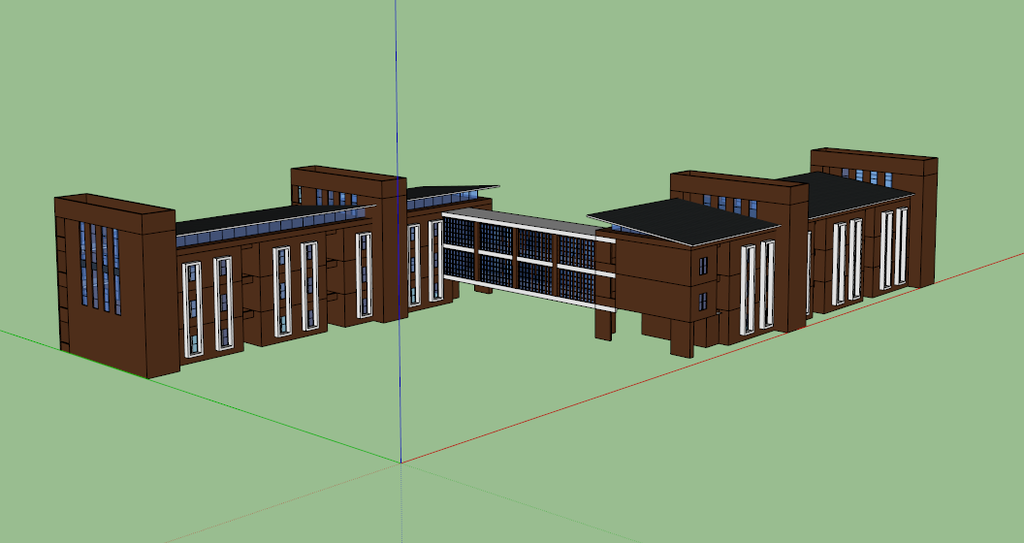Click the small upper window beside the glass bridge
This screenshot has height=543, width=1024.
[x=703, y=266]
